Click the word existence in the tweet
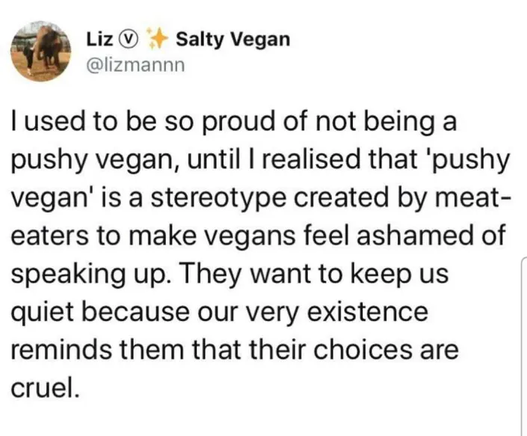This screenshot has width=527, height=436. pos(368,312)
